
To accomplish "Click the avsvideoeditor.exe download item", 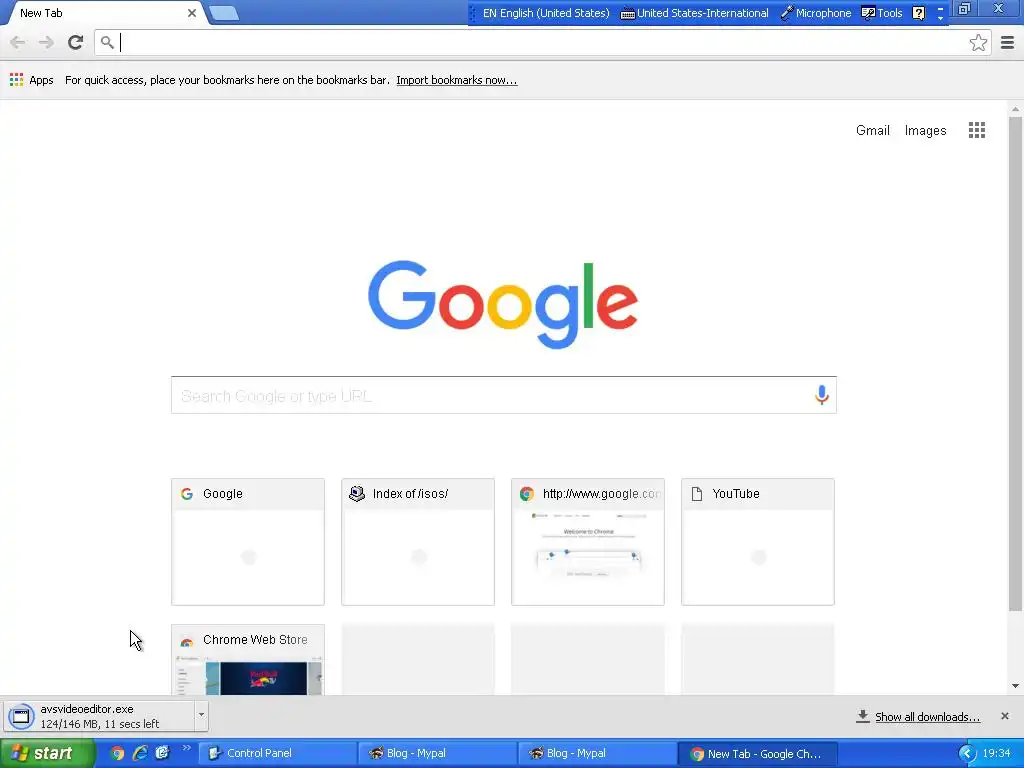I will click(99, 716).
